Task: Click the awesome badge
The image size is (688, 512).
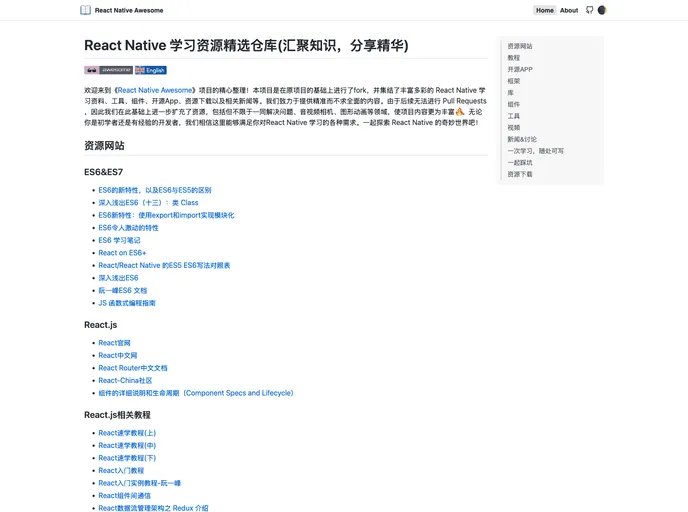Action: point(108,70)
